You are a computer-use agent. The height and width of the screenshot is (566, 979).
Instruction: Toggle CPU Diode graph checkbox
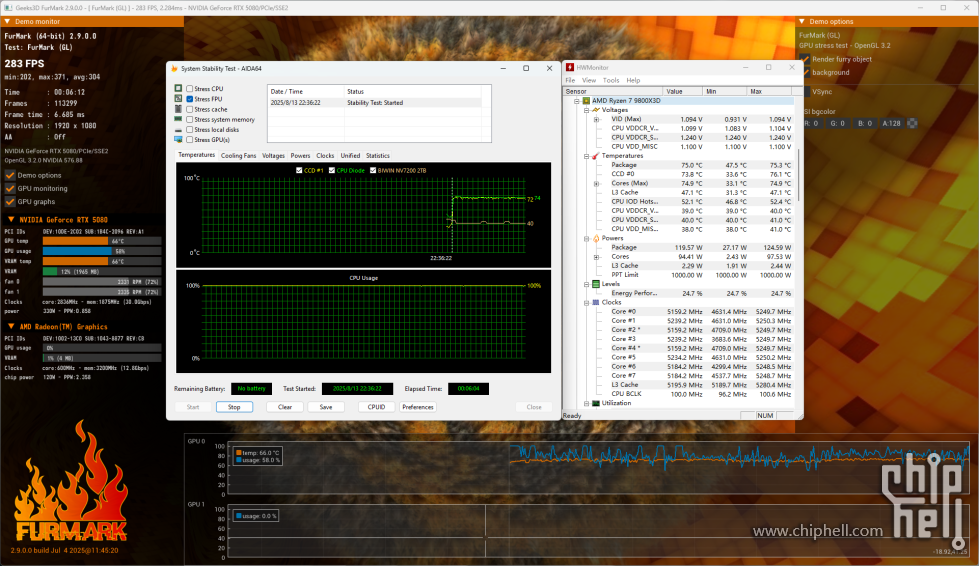(x=332, y=170)
